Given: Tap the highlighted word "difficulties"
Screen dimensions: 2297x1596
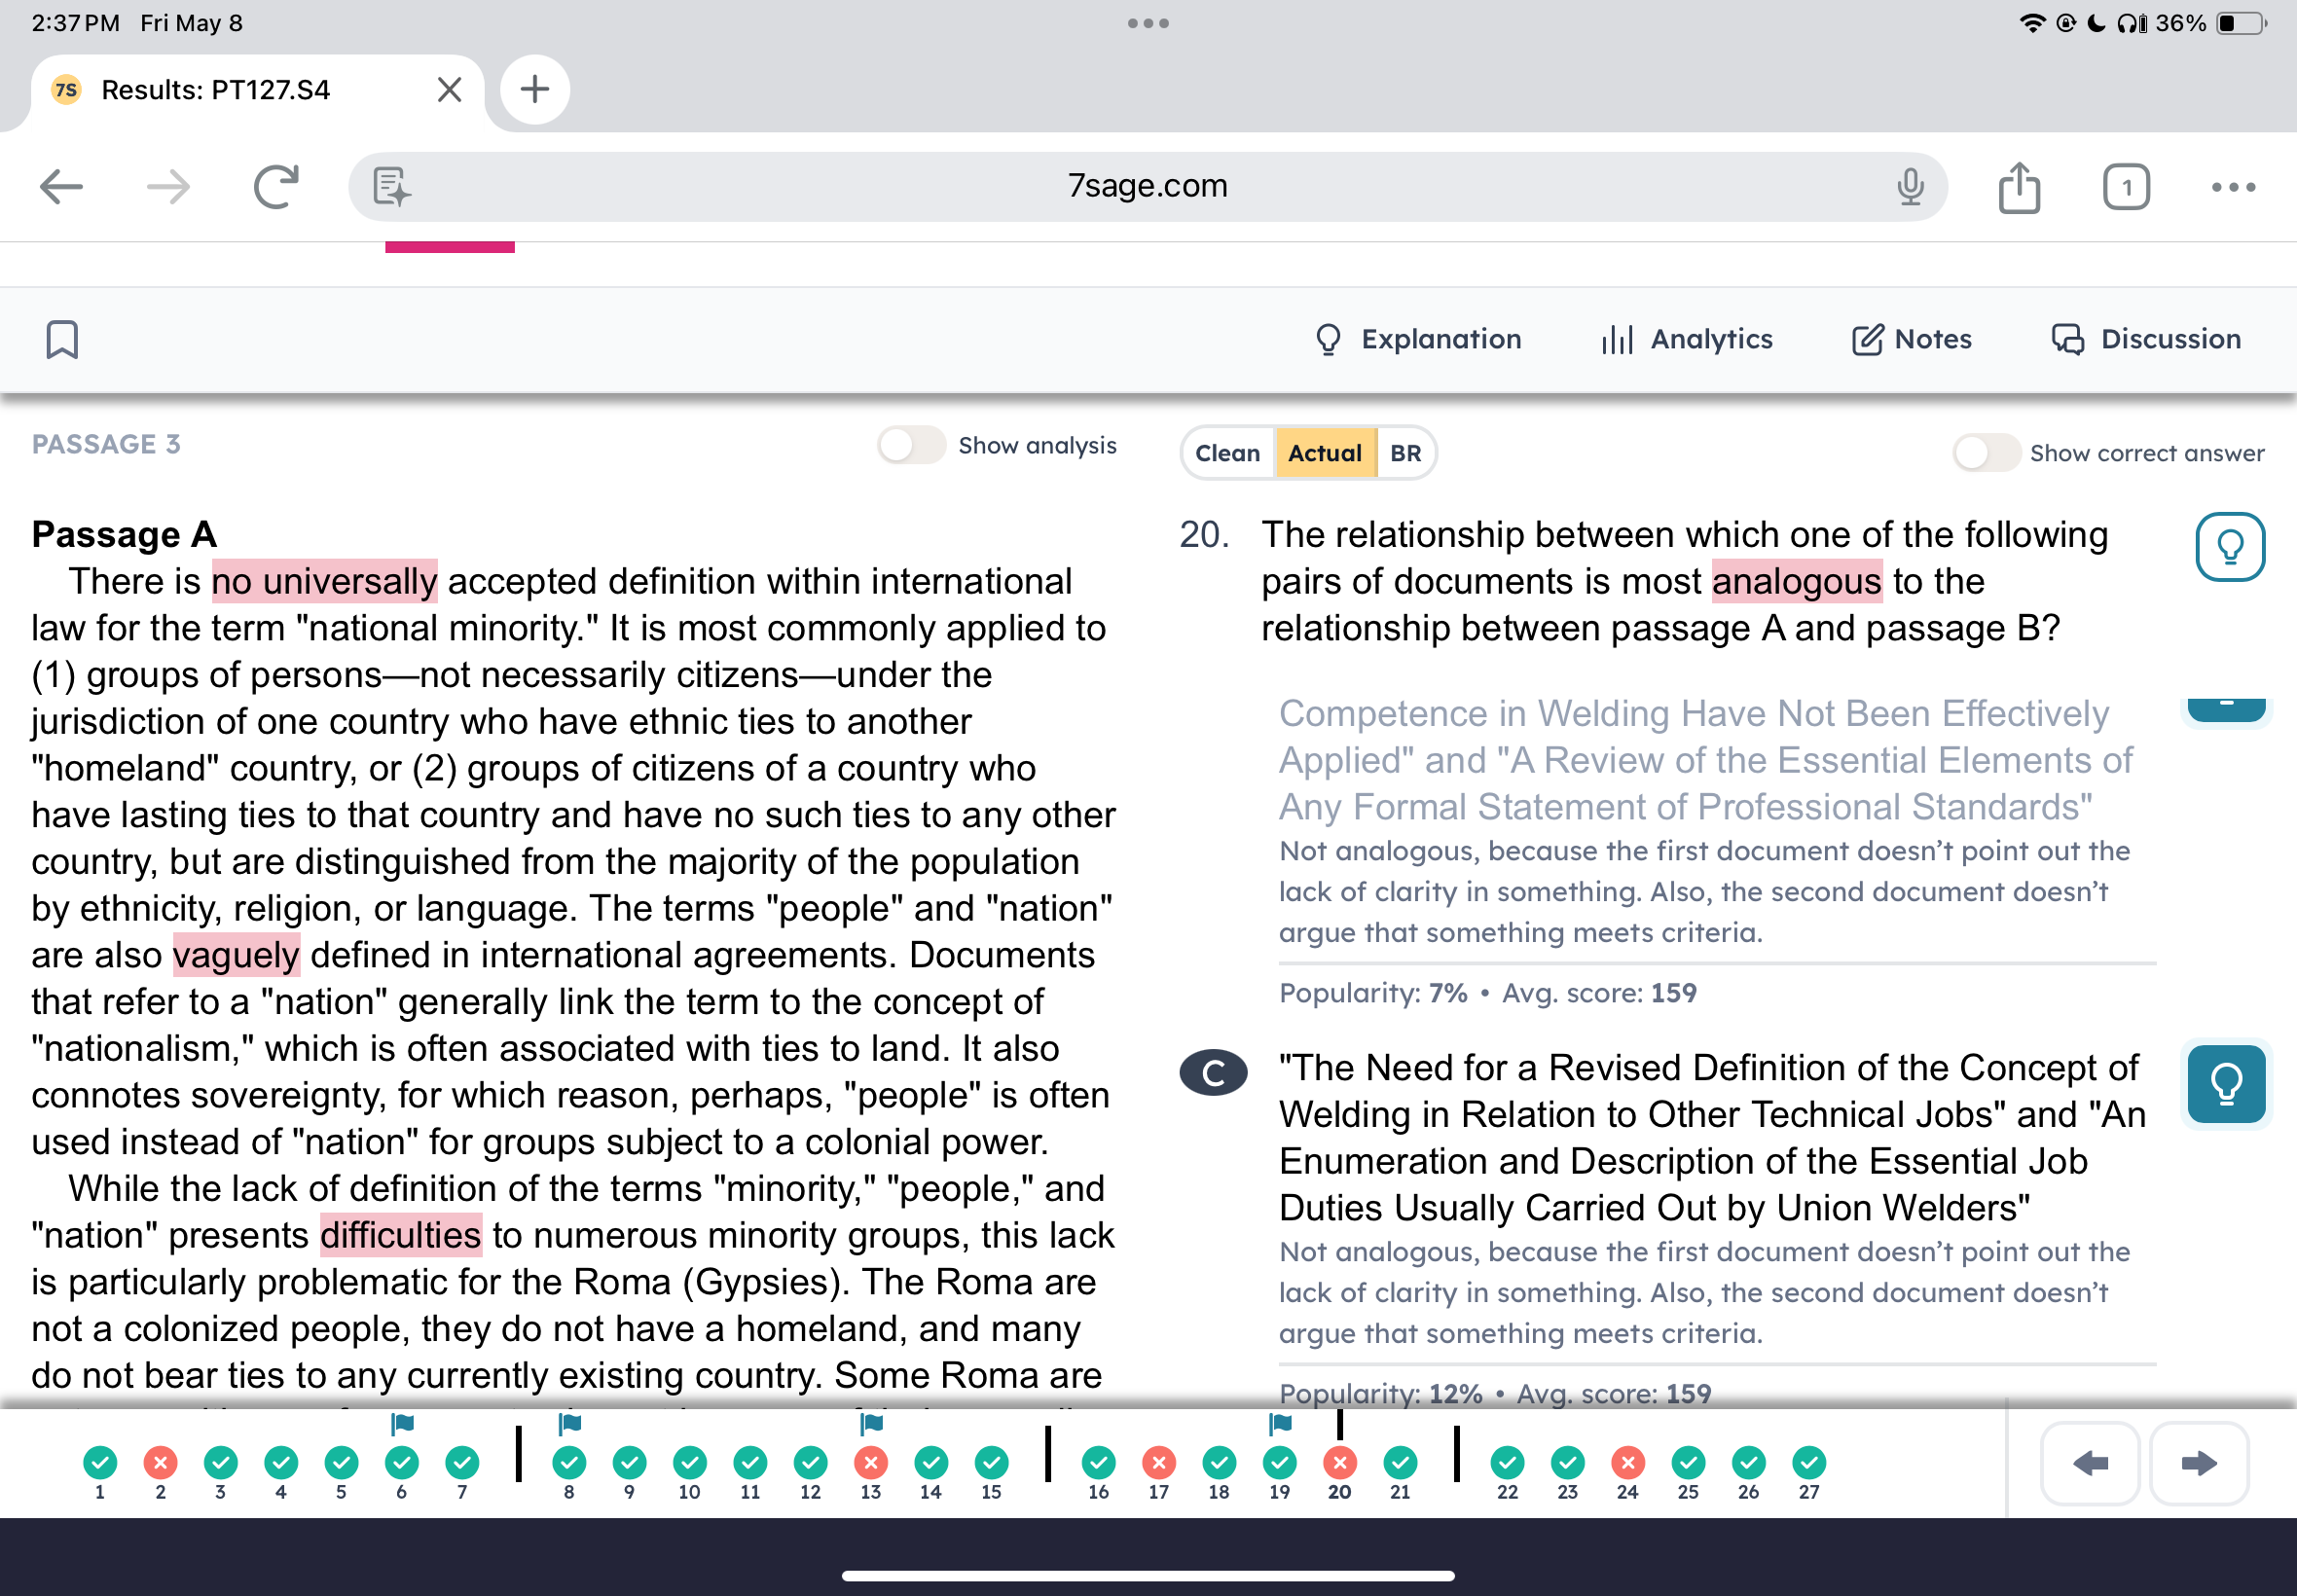Looking at the screenshot, I should point(401,1235).
